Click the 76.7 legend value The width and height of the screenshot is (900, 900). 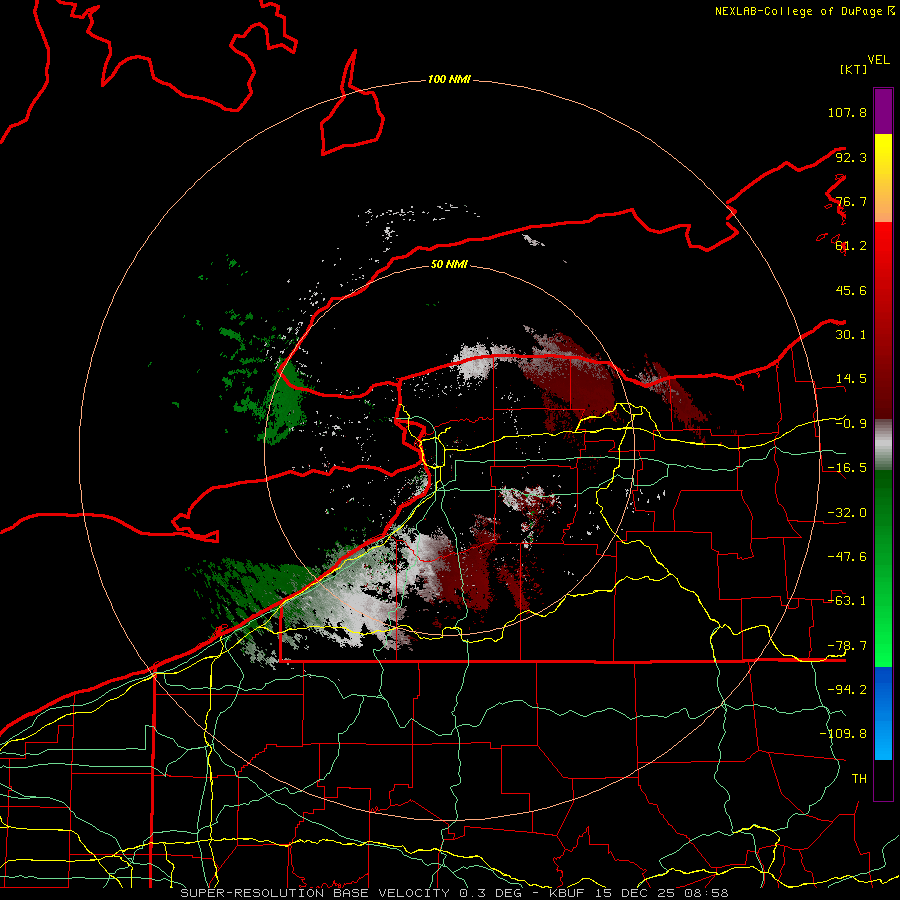click(x=851, y=201)
